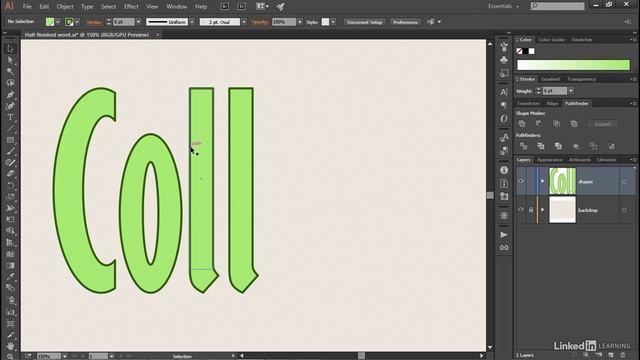Open the Weight dropdown in Stroke panel
This screenshot has height=360, width=640.
(571, 91)
